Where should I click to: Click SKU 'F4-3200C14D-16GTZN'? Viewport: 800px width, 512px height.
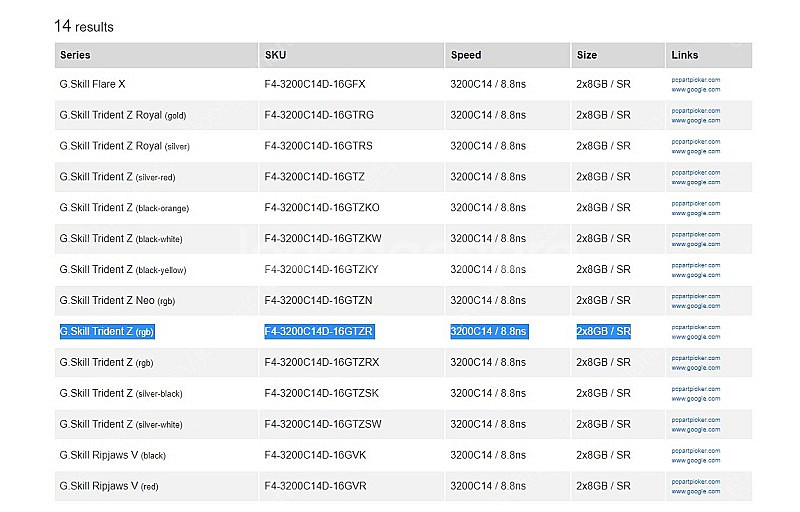pos(318,300)
